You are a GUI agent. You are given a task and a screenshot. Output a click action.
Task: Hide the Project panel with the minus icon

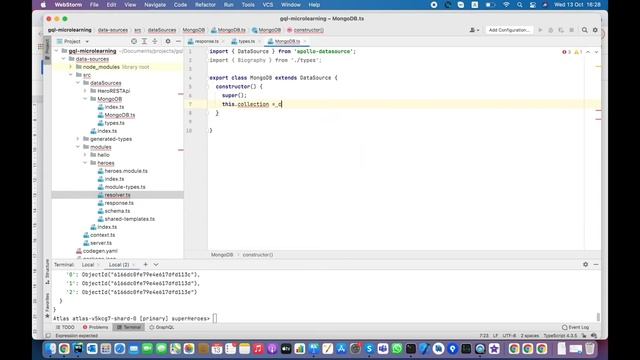[x=178, y=41]
